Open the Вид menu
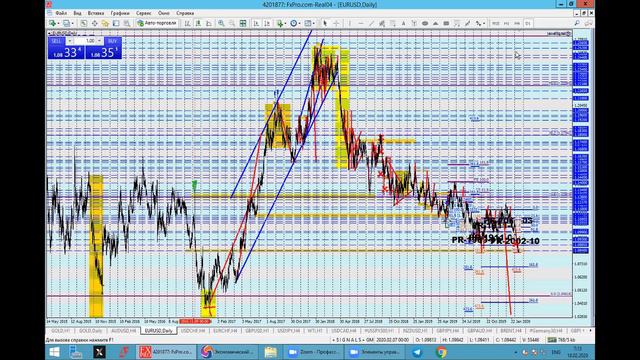Image resolution: width=640 pixels, height=360 pixels. [77, 13]
